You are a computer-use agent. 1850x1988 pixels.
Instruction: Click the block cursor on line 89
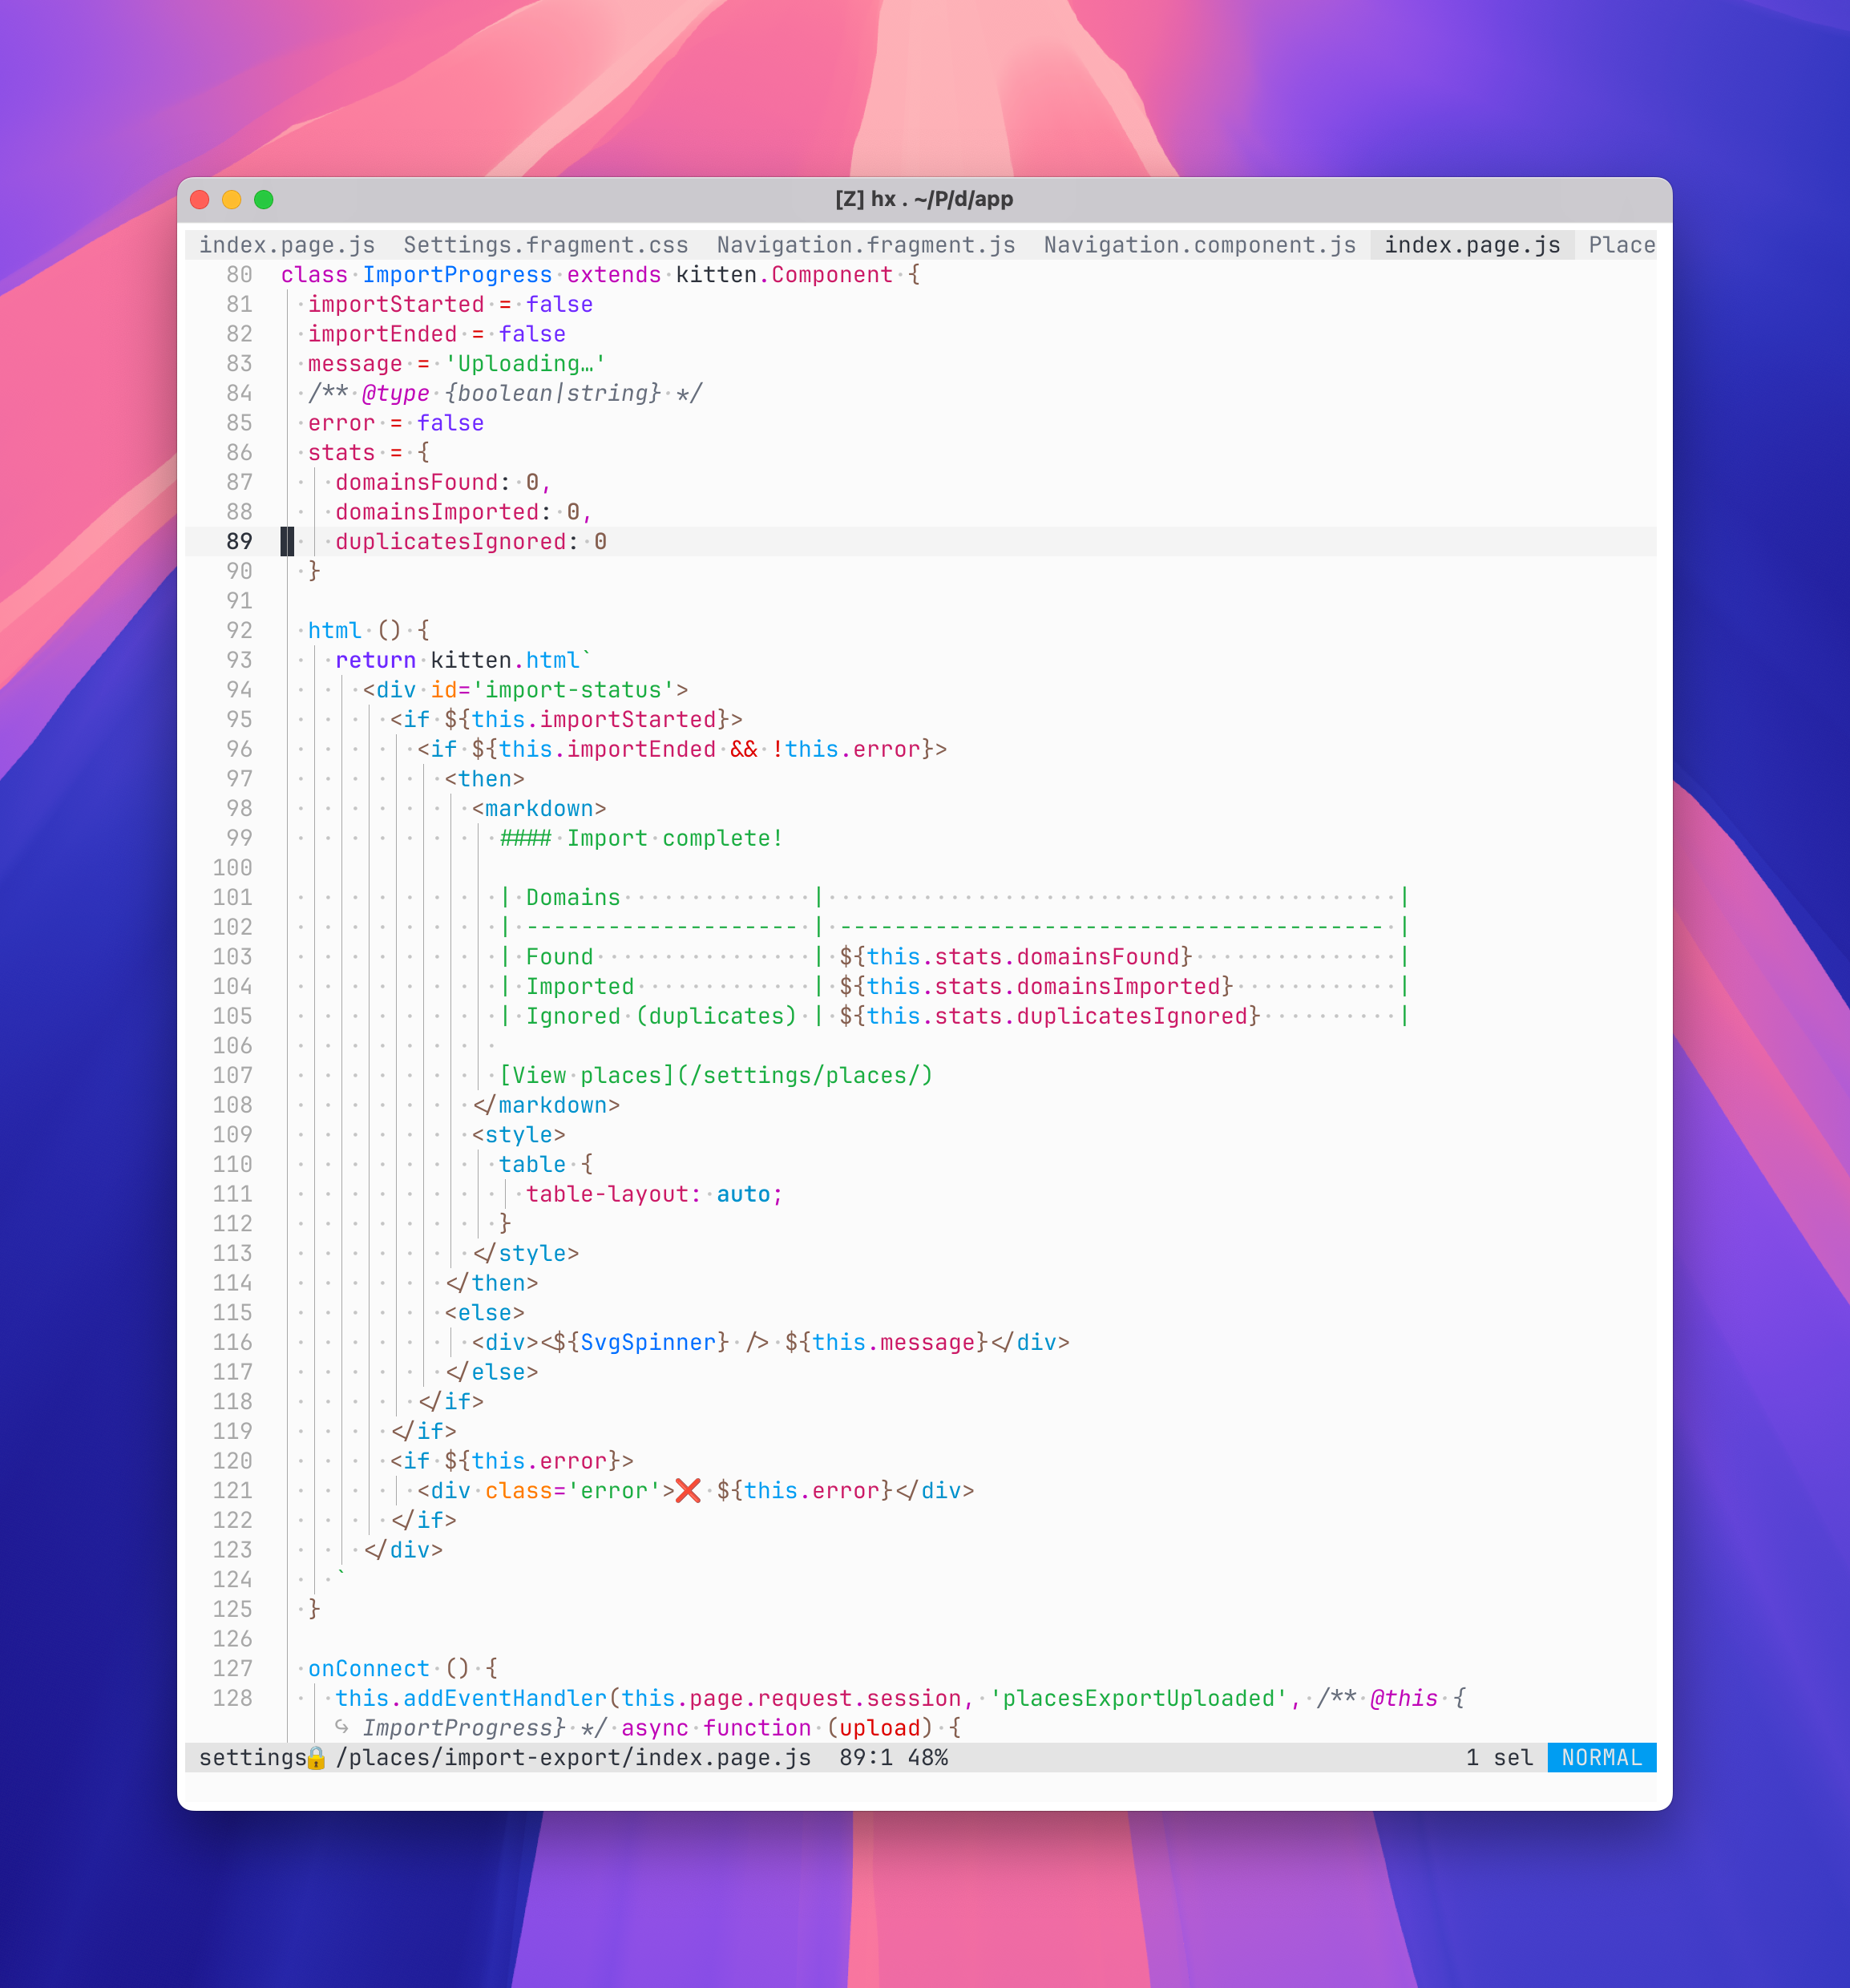[x=287, y=542]
